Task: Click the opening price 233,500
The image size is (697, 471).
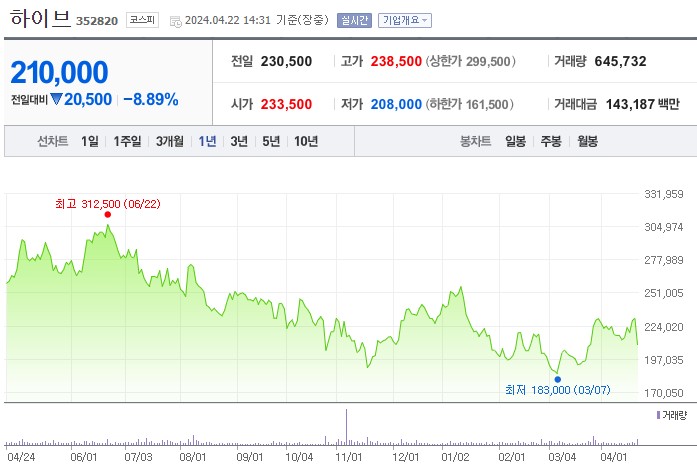Action: (286, 104)
